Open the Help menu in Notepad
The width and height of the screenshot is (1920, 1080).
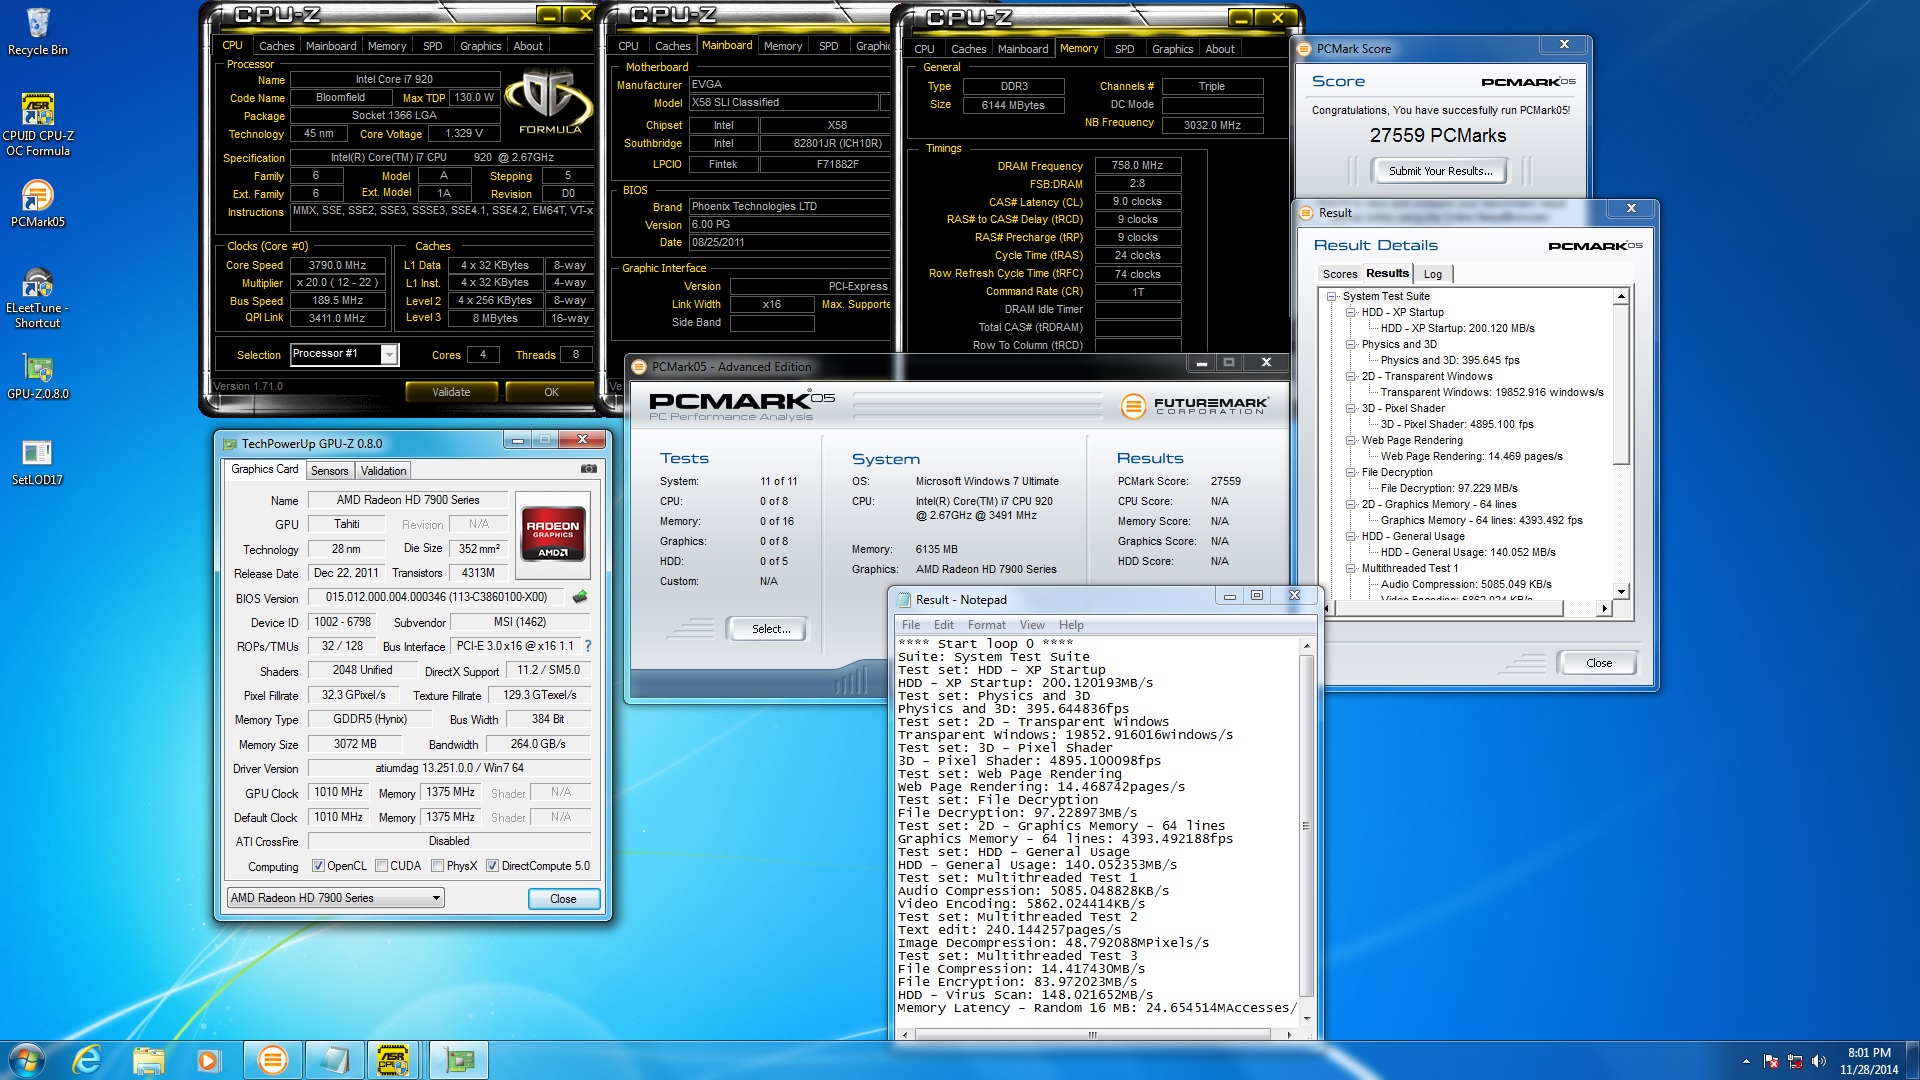click(x=1071, y=625)
